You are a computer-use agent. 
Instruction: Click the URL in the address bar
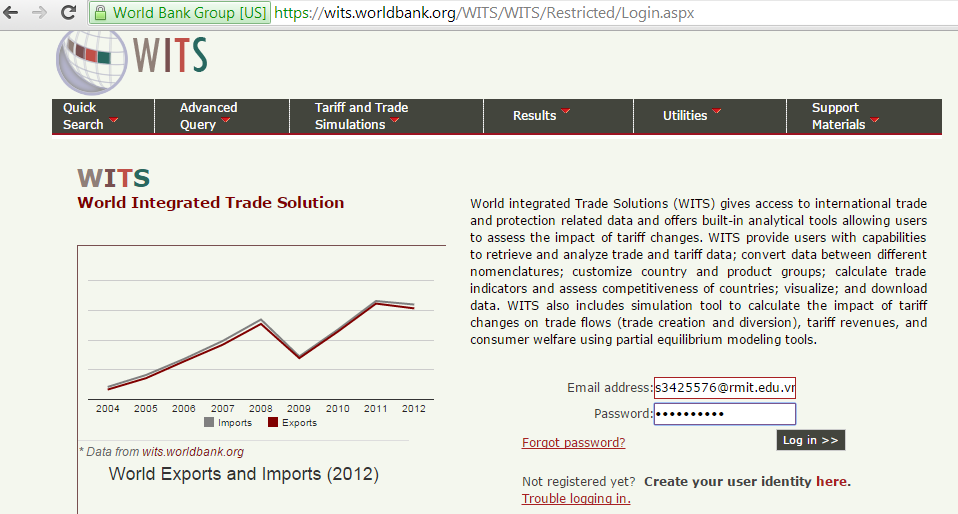coord(484,14)
